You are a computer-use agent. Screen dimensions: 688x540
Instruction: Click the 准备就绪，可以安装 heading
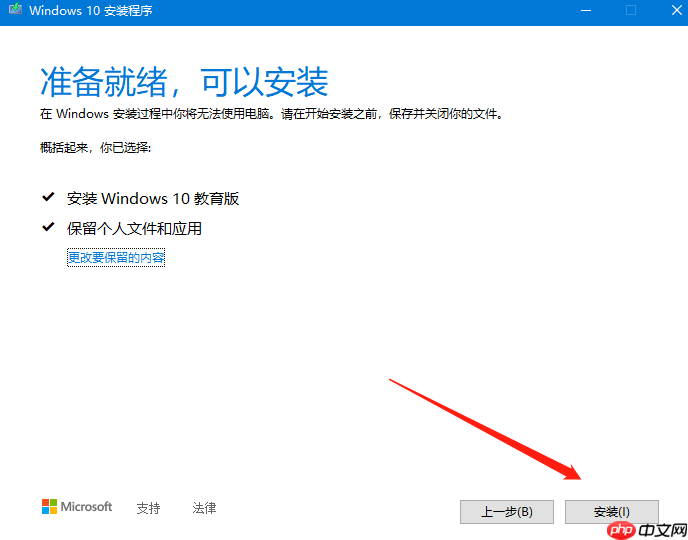click(x=184, y=82)
